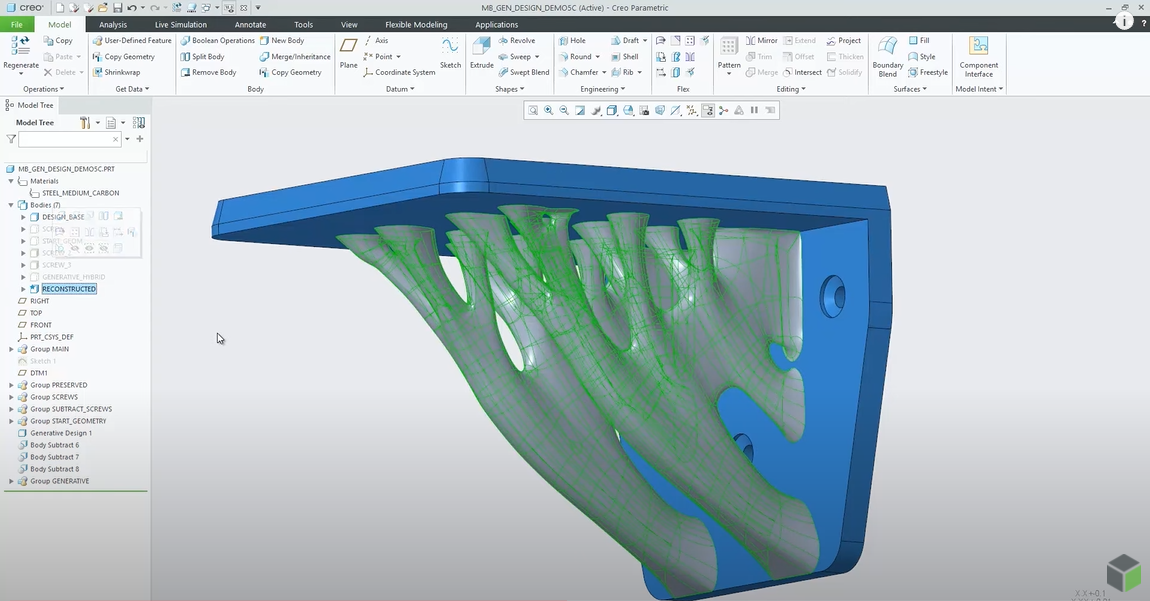Open the Shapes group dropdown
Viewport: 1150px width, 601px height.
point(510,89)
